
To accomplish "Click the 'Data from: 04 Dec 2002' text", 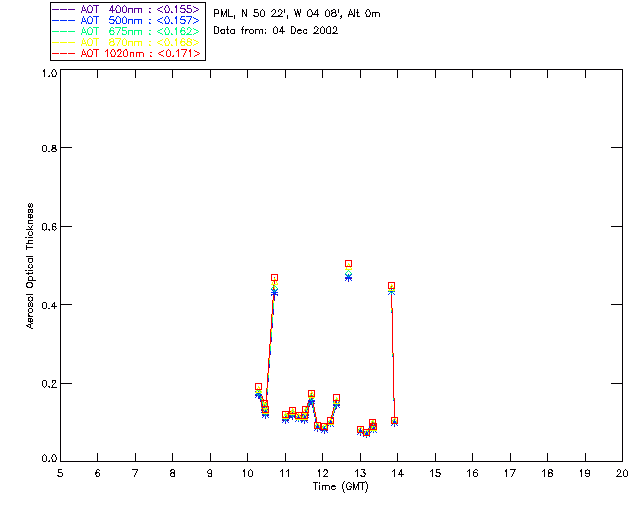I will point(276,31).
